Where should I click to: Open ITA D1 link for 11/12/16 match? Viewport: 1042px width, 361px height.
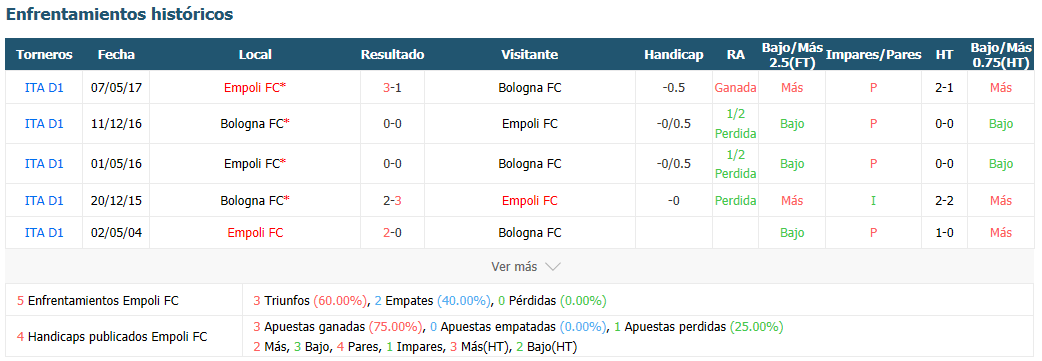coord(44,123)
